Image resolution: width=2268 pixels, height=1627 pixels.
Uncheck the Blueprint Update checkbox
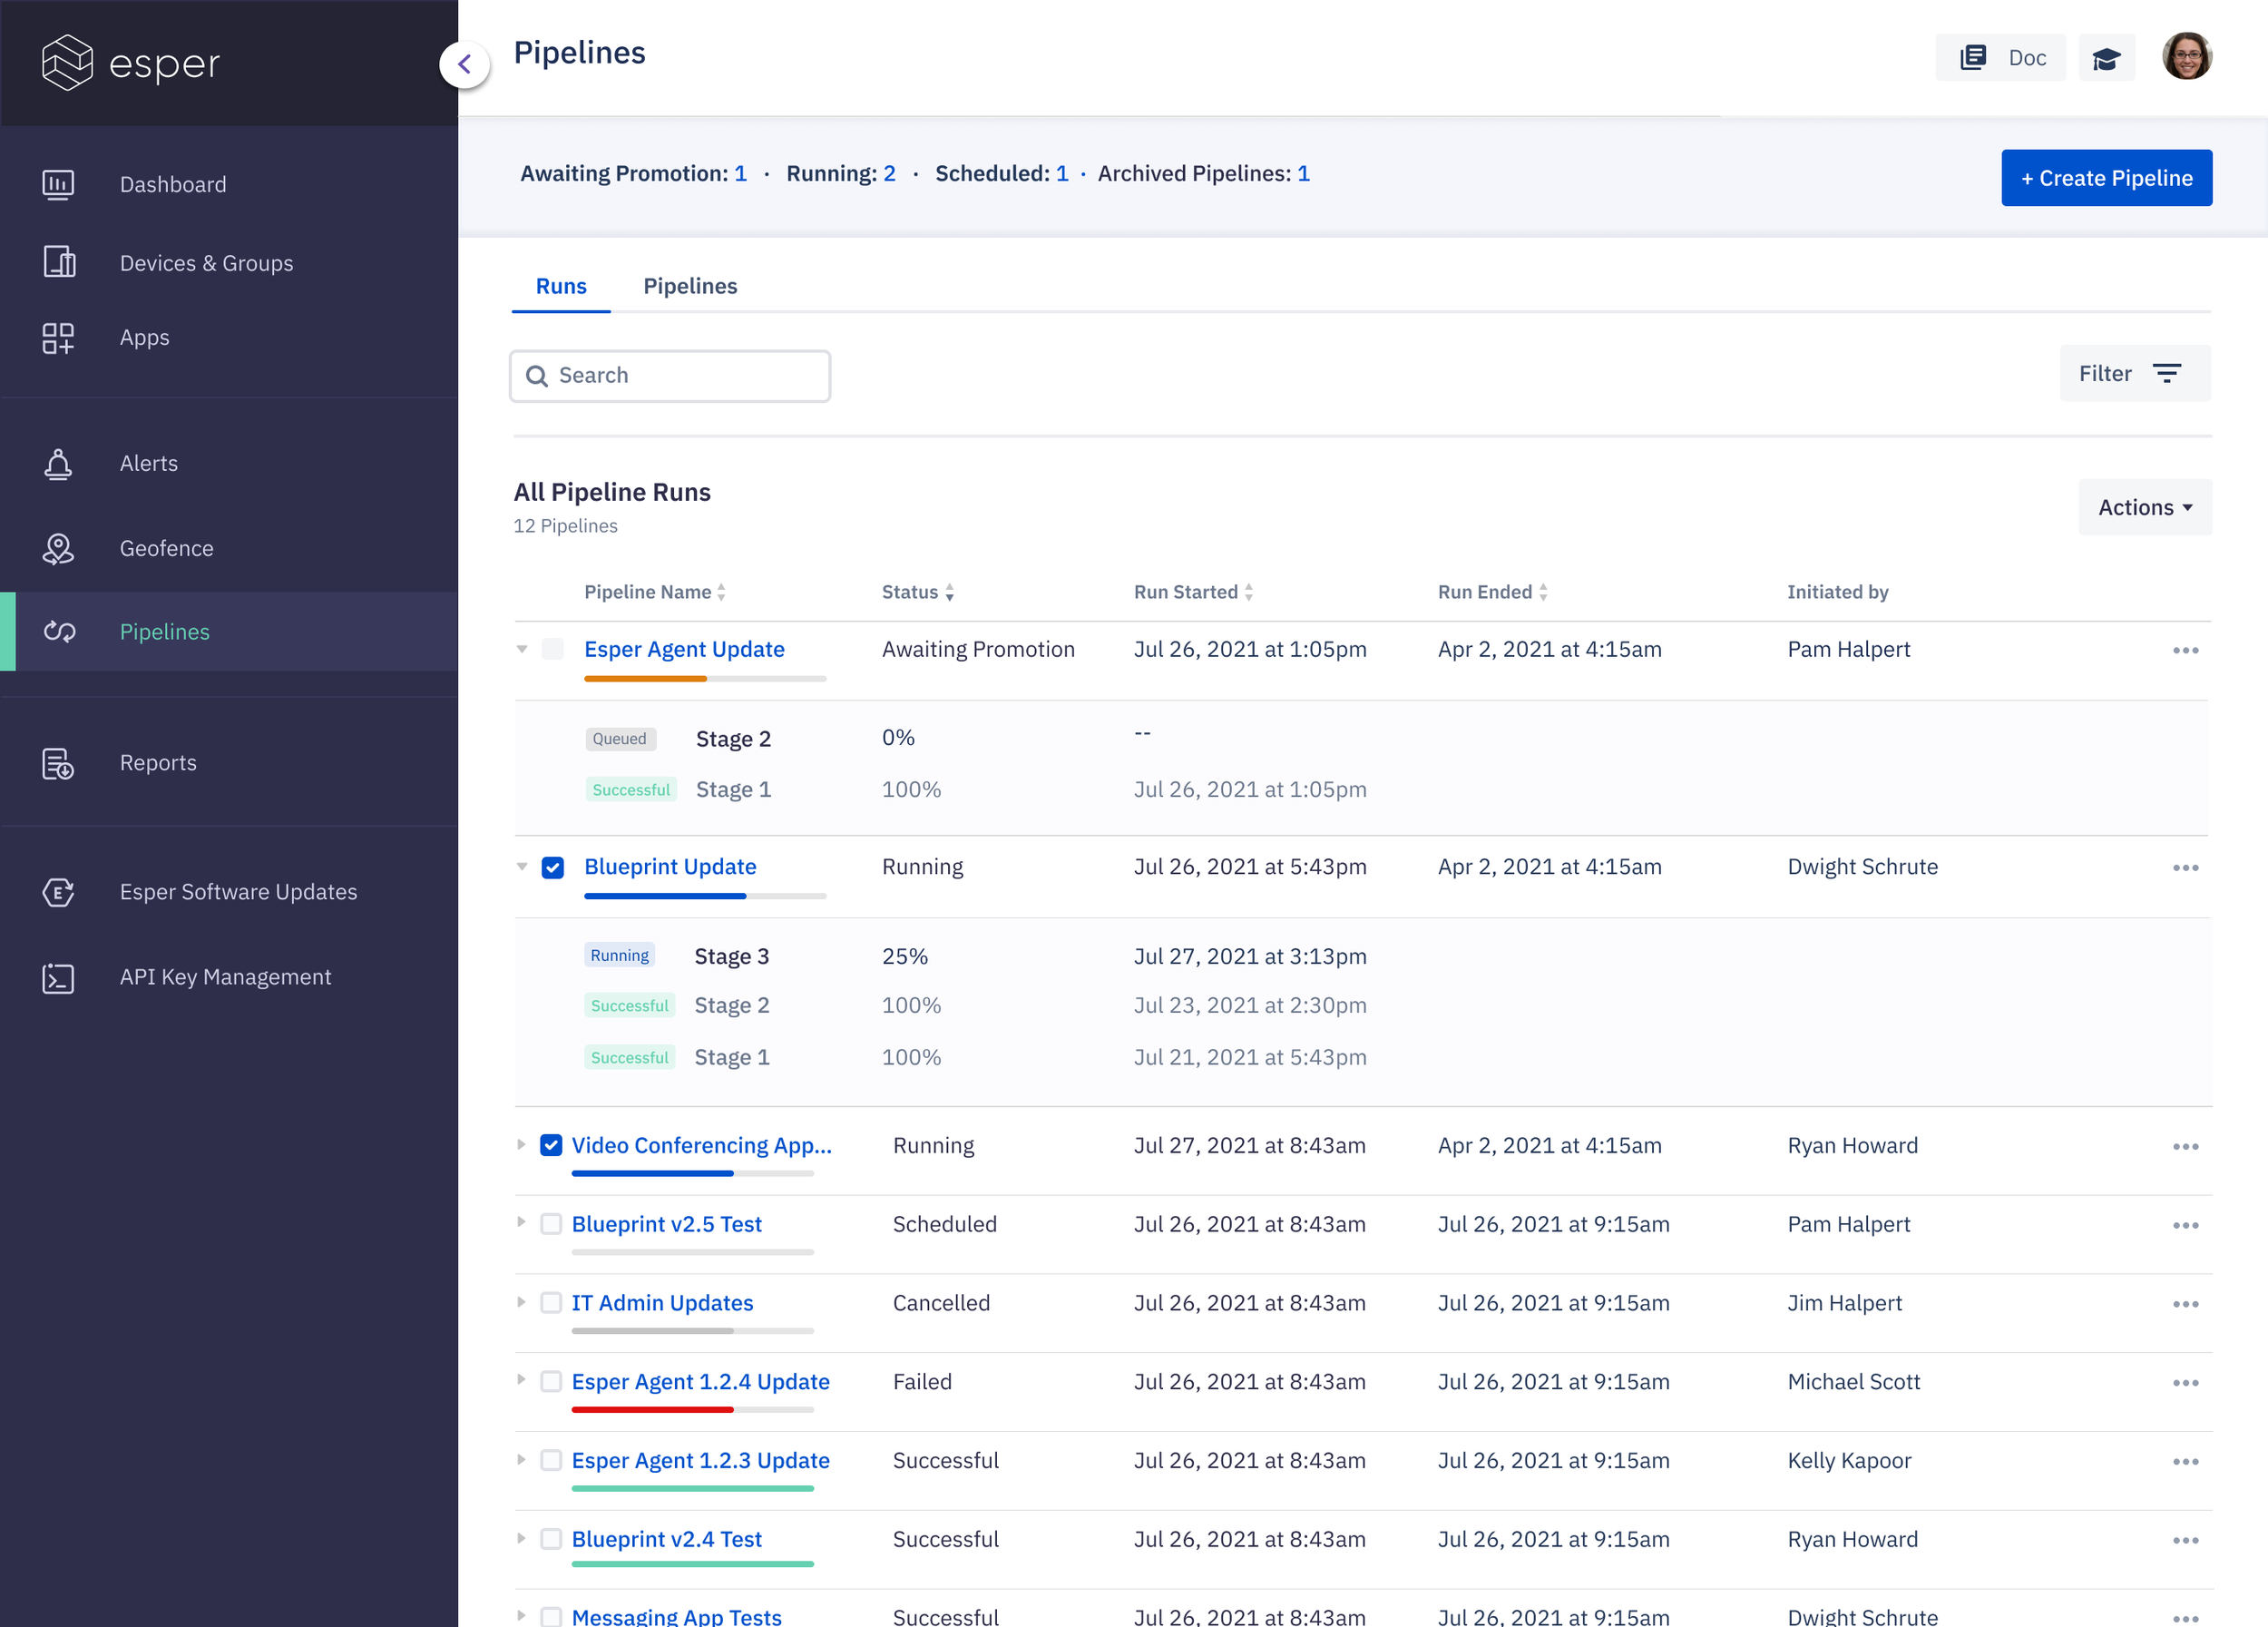(x=553, y=867)
